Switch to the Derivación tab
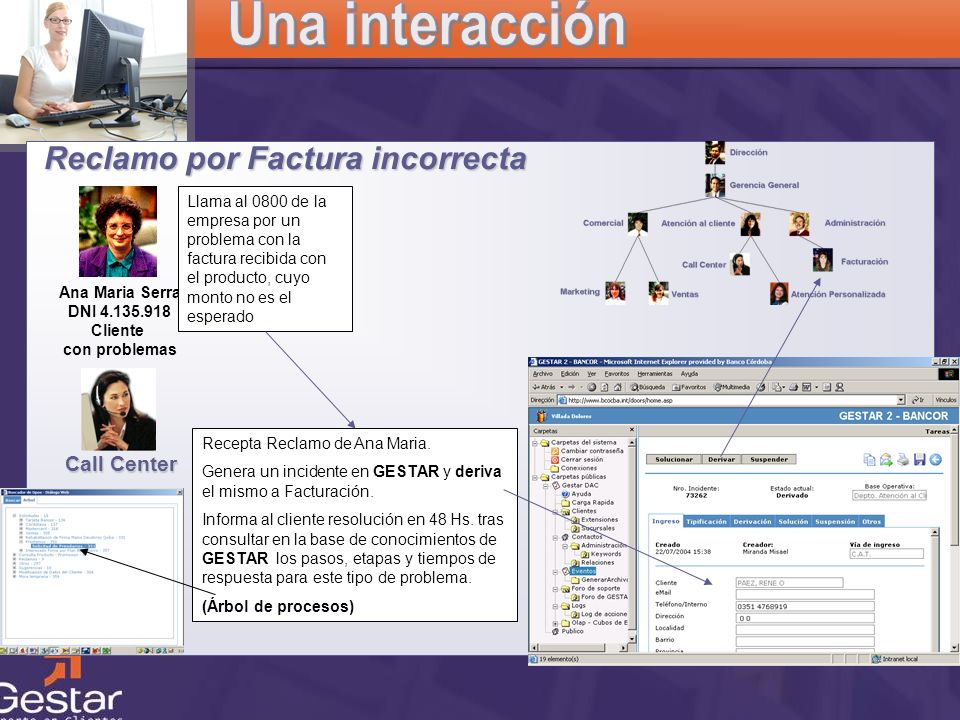The width and height of the screenshot is (960, 720). click(752, 521)
